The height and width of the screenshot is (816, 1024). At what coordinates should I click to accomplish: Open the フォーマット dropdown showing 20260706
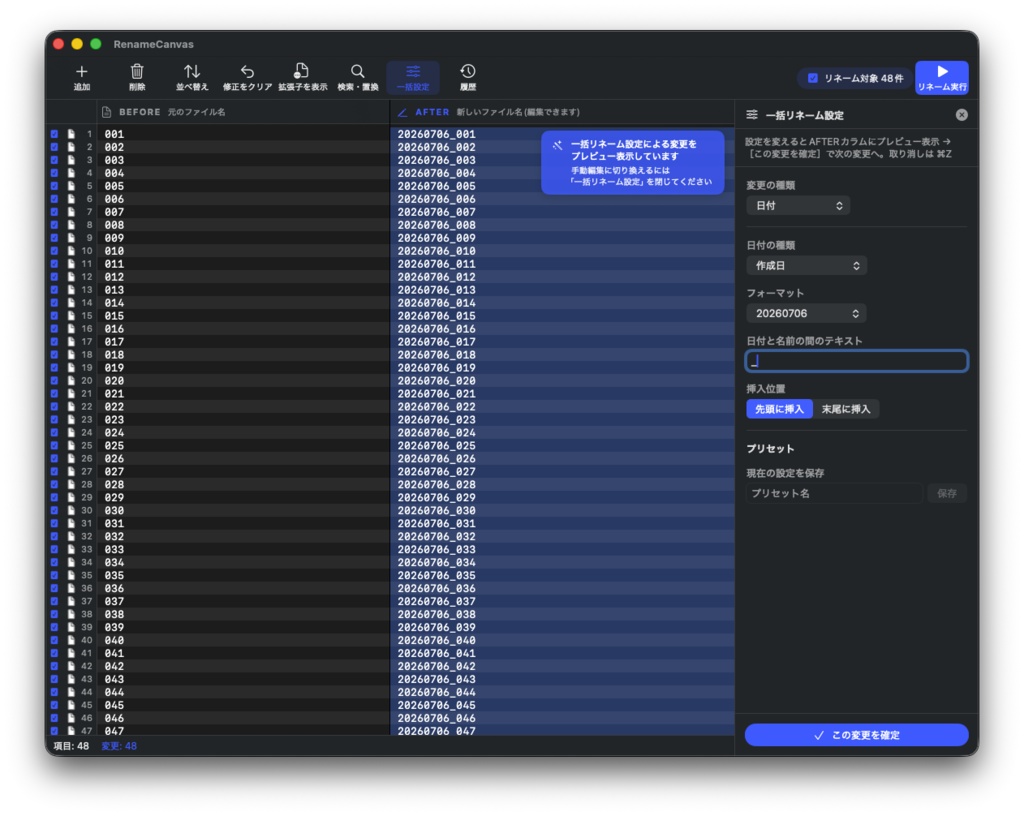(807, 313)
